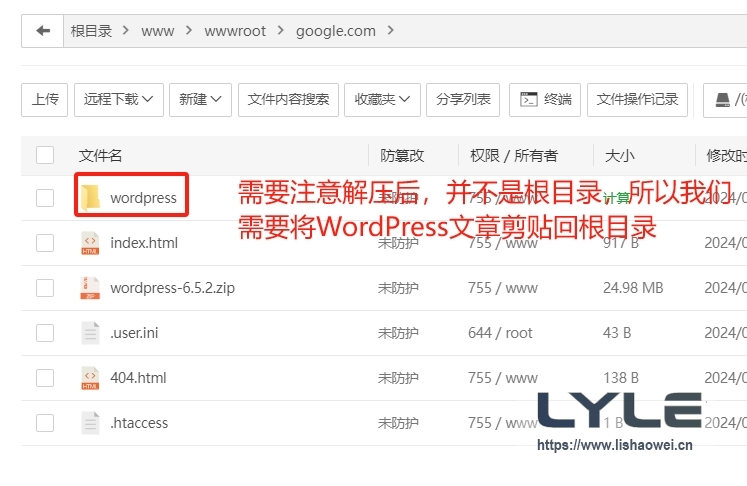This screenshot has height=486, width=747.
Task: Click the wordpress-6.5.2.zip file name
Action: 172,288
